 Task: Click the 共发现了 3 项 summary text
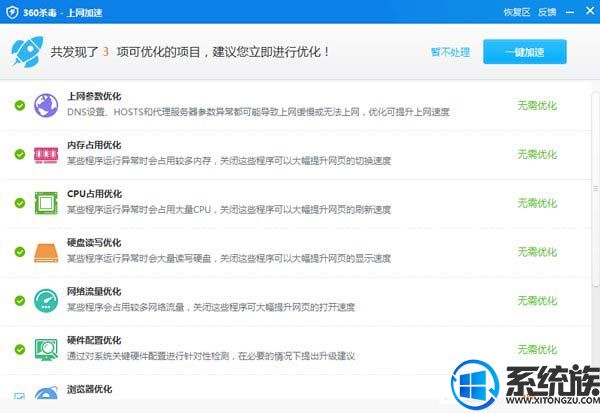pos(190,52)
